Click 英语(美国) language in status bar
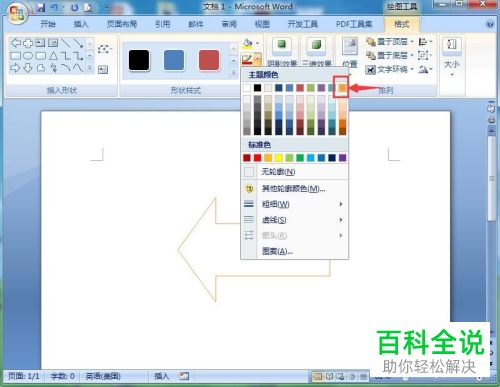The height and width of the screenshot is (387, 500). click(x=103, y=376)
